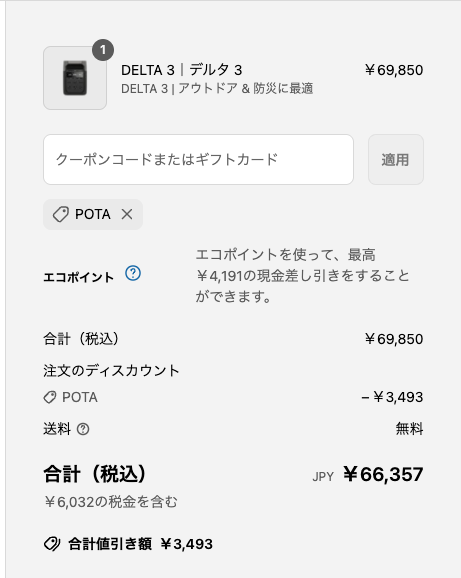
Task: Click the エコポイント ¥4,191 description text
Action: (x=302, y=275)
